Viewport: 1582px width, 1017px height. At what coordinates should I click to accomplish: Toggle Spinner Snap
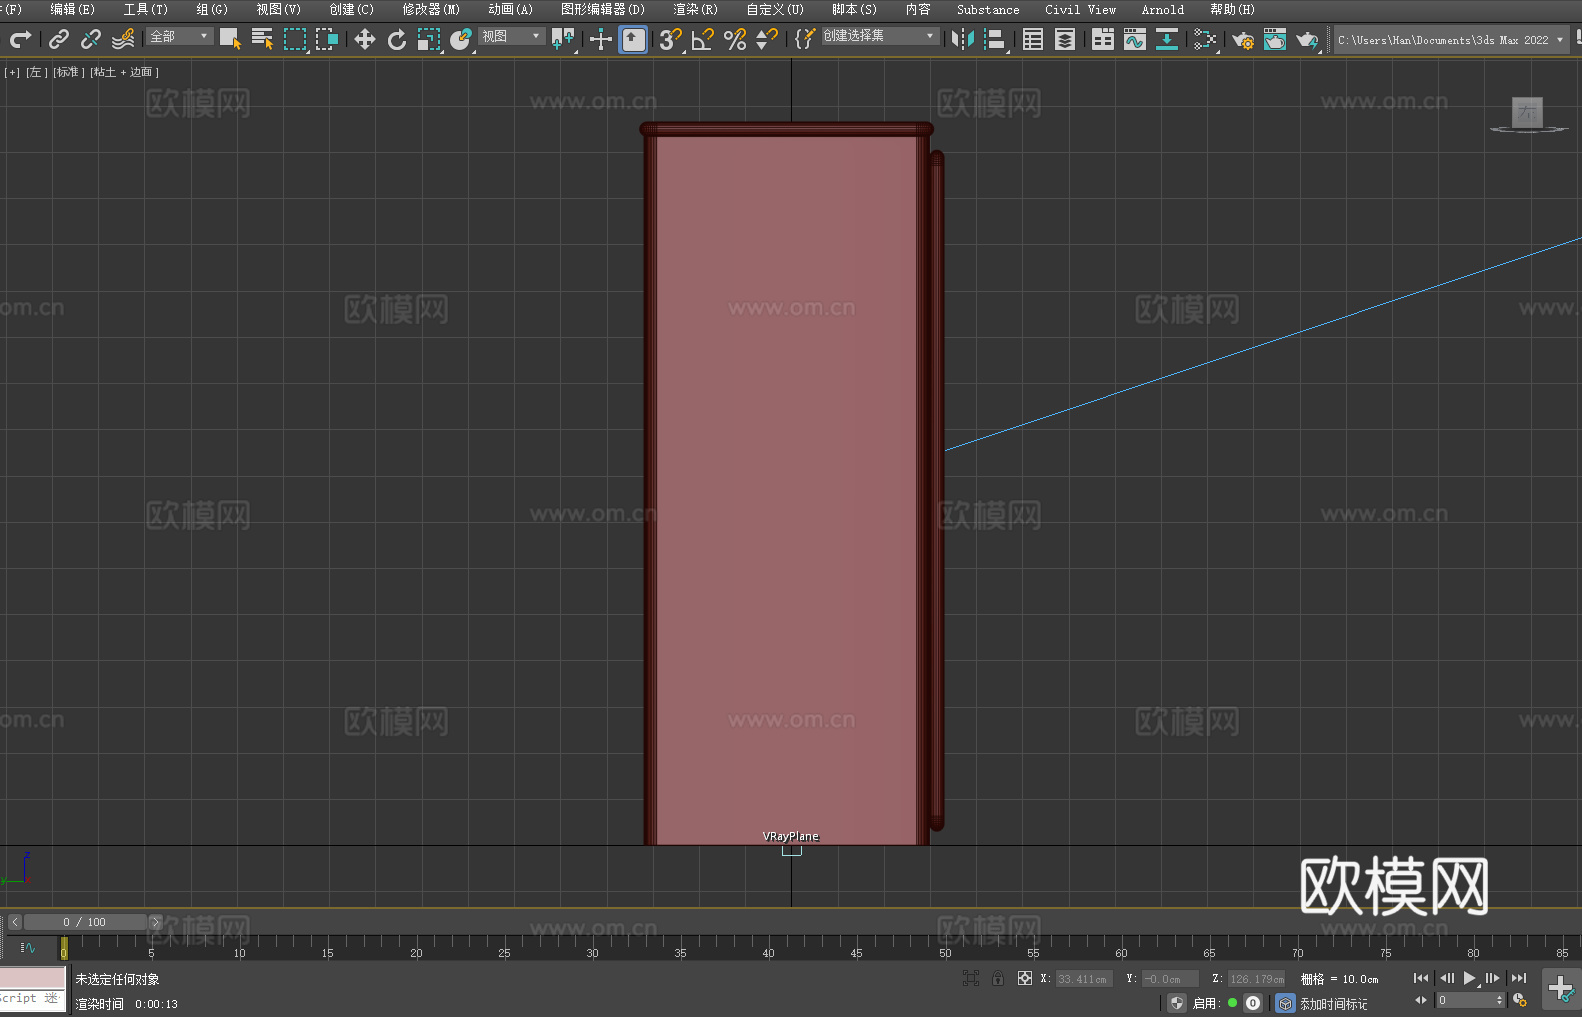(767, 39)
